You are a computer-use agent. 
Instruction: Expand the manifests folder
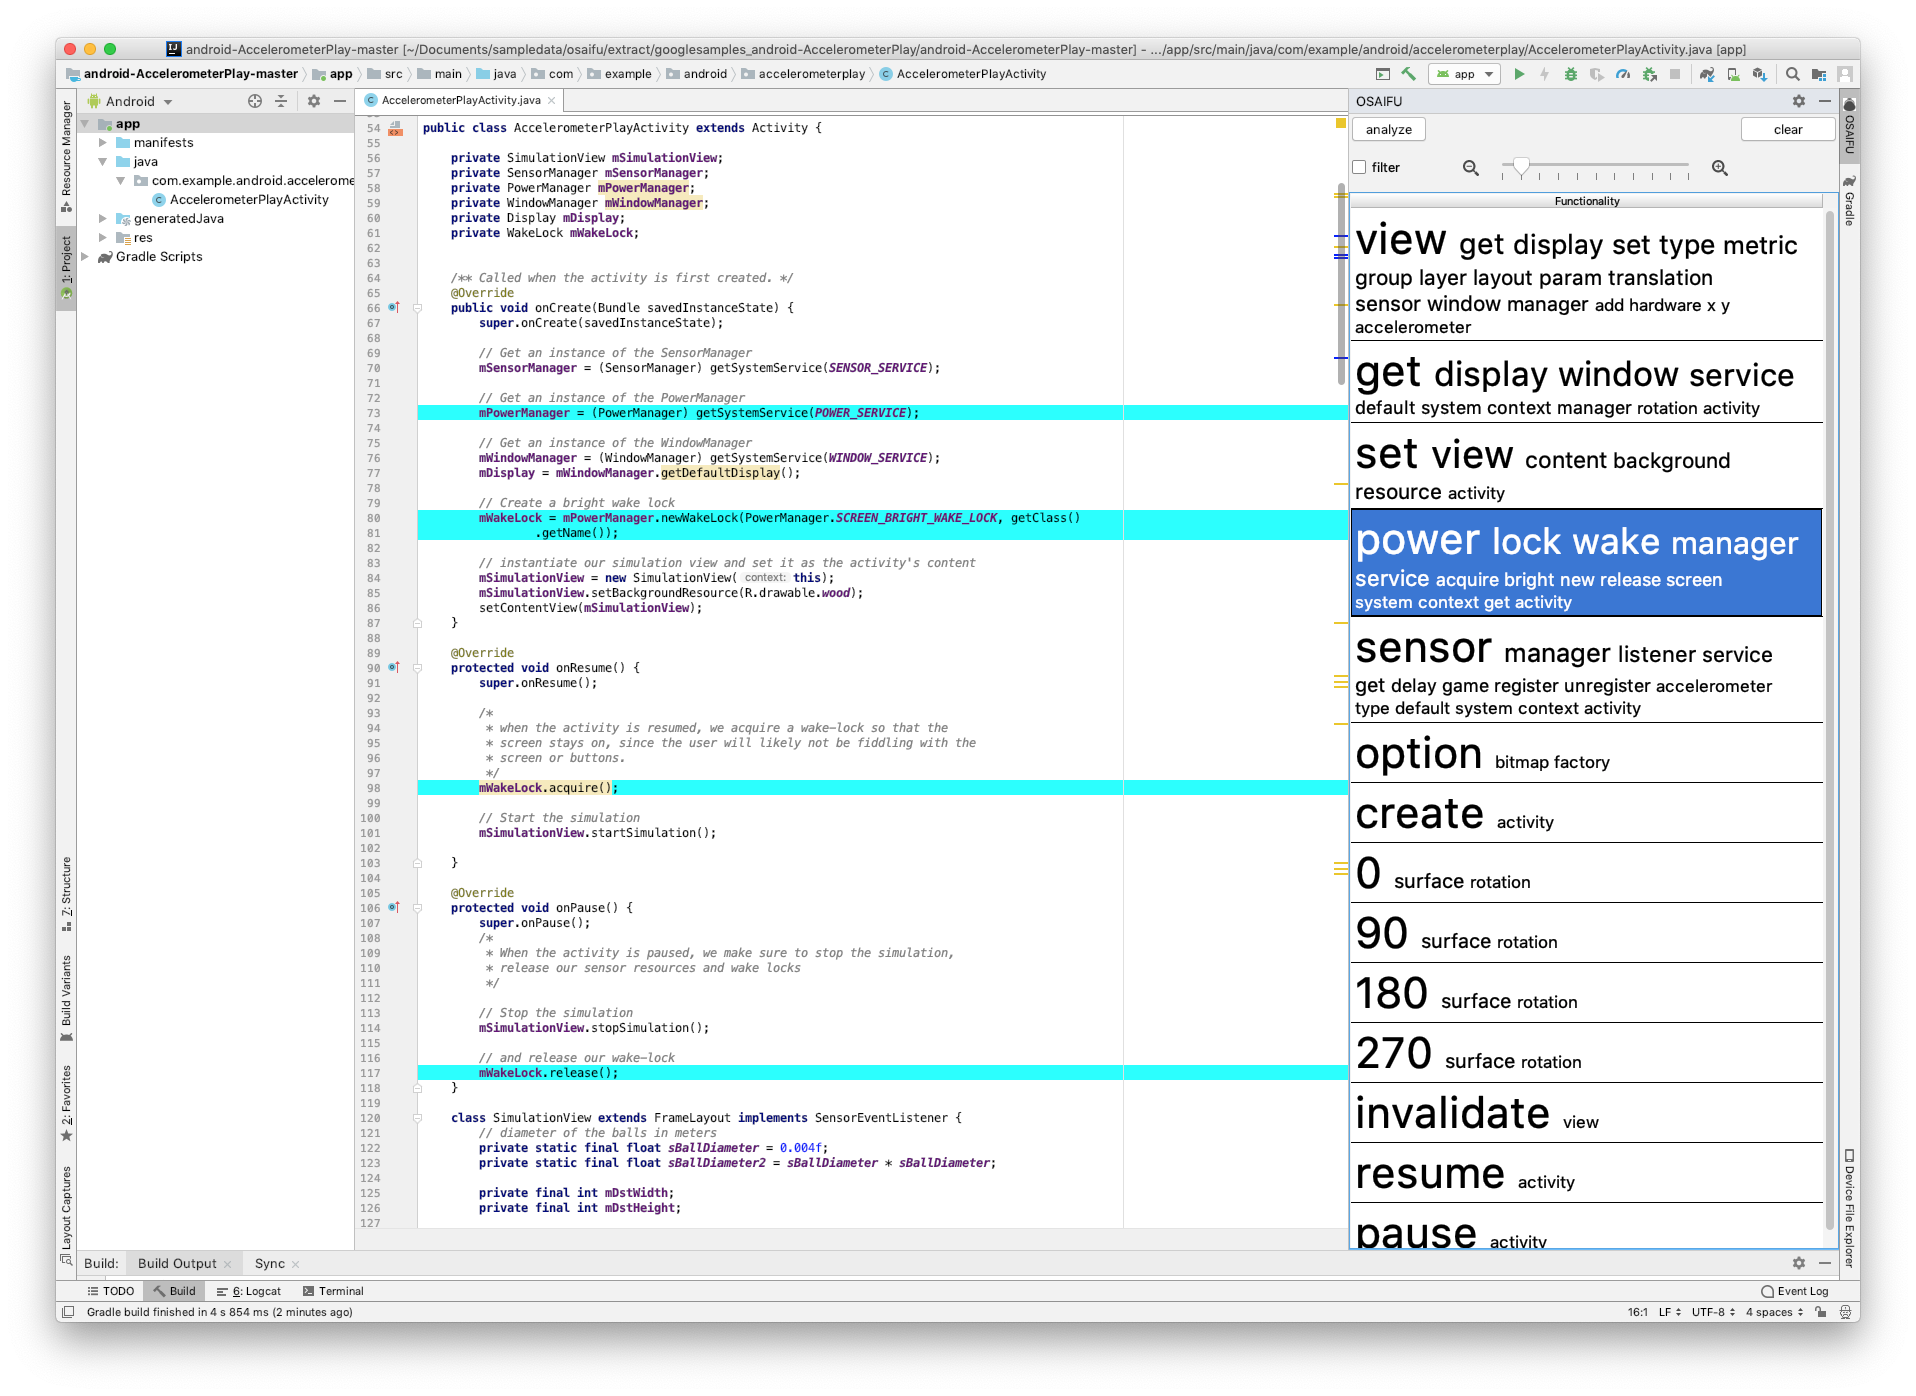(x=103, y=143)
